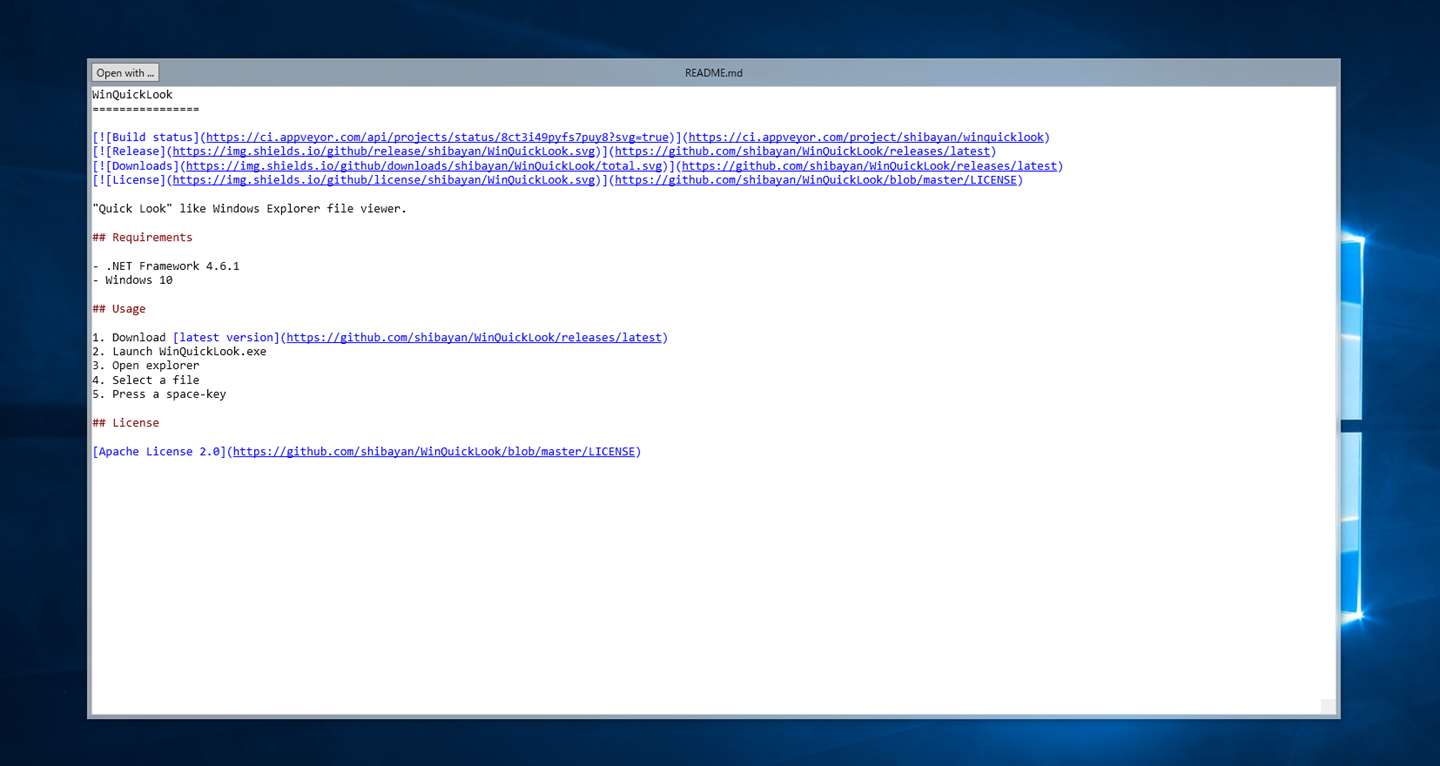Open the shields.io downloads total.svg link
The image size is (1440, 766).
[x=424, y=166]
